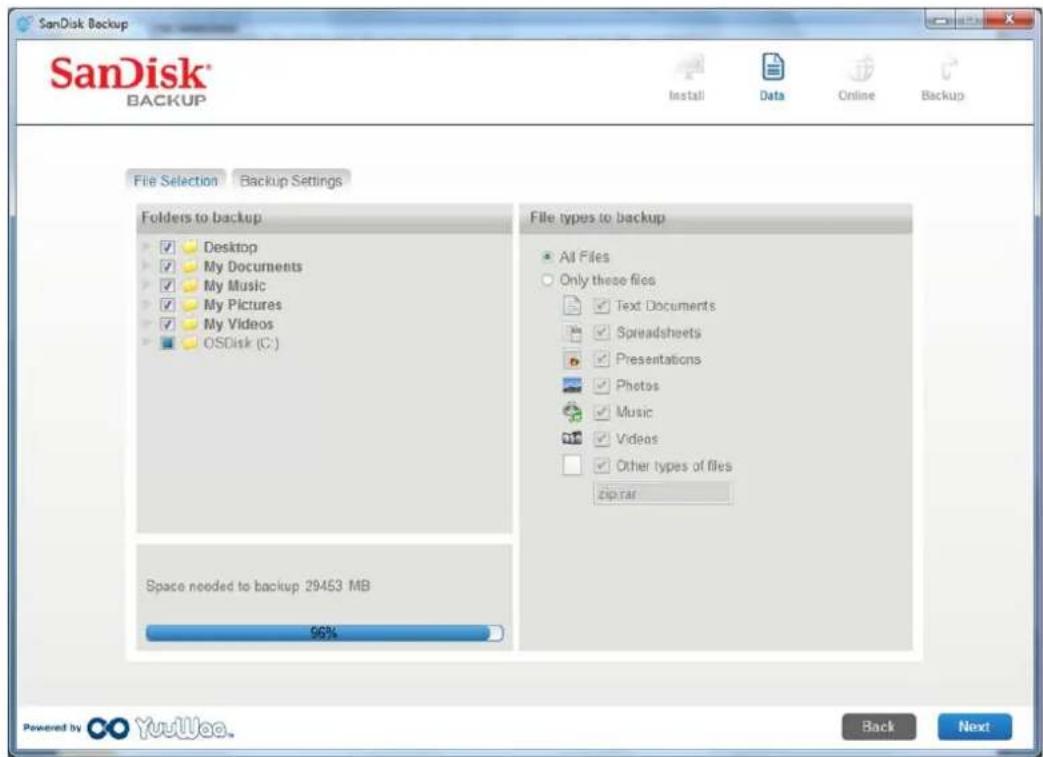
Task: Close the SanDisk Backup window
Action: (1009, 20)
